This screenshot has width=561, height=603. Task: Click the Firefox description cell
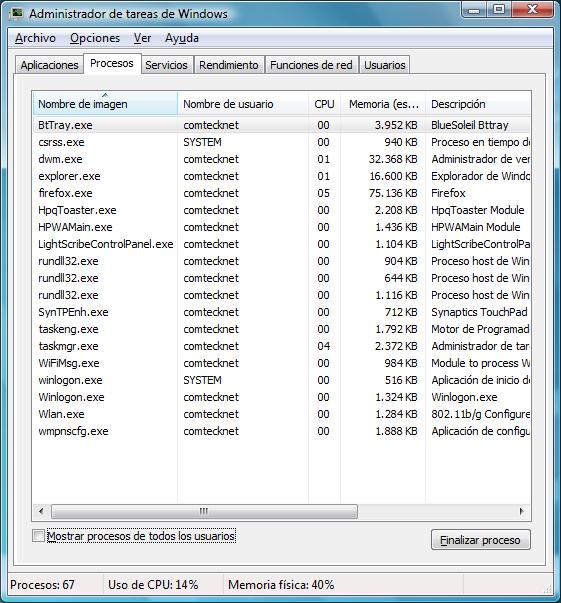pos(448,193)
